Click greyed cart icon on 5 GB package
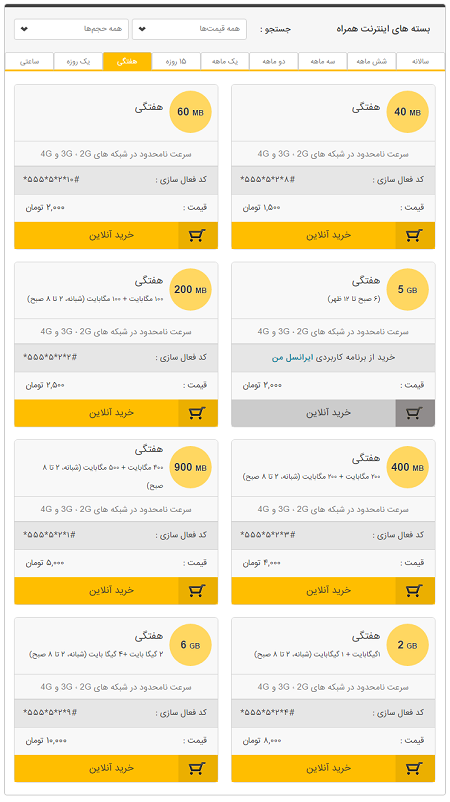Viewport: 450px width, 802px height. pos(415,413)
